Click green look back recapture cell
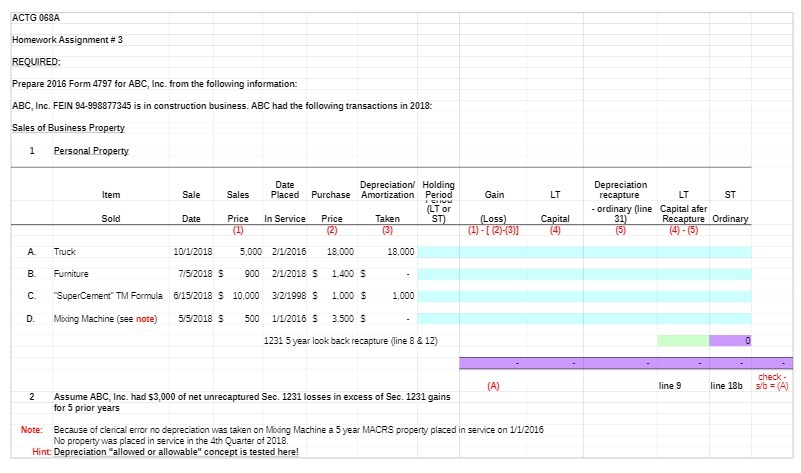 pos(683,341)
